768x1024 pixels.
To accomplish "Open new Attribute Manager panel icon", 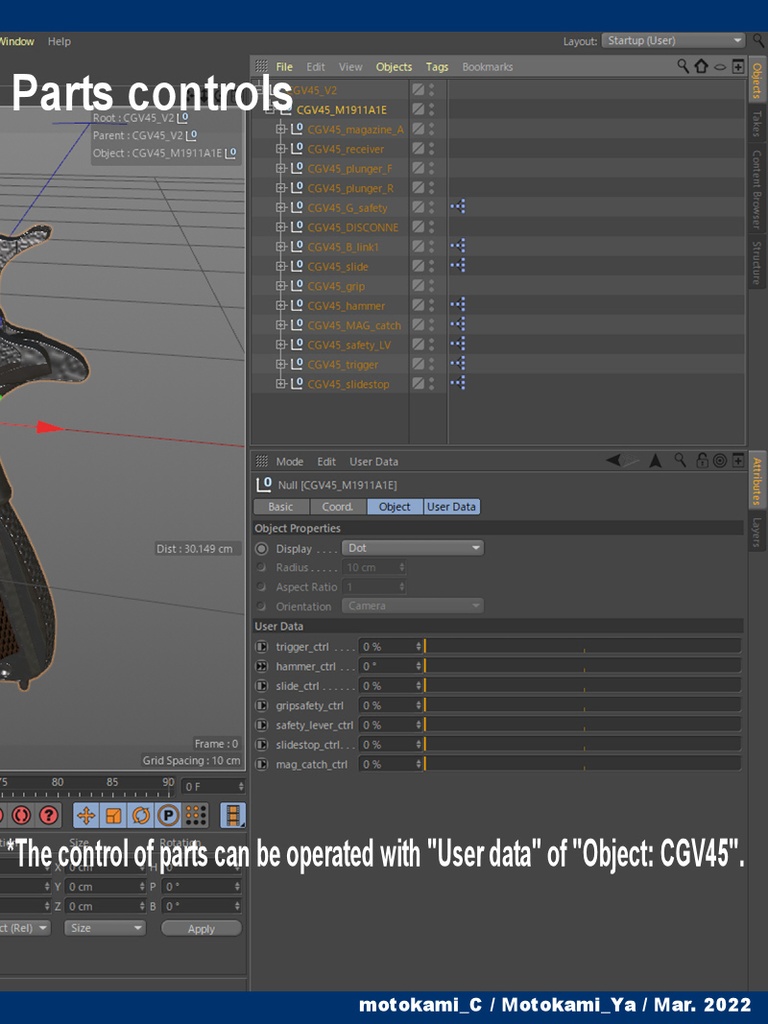I will point(738,461).
